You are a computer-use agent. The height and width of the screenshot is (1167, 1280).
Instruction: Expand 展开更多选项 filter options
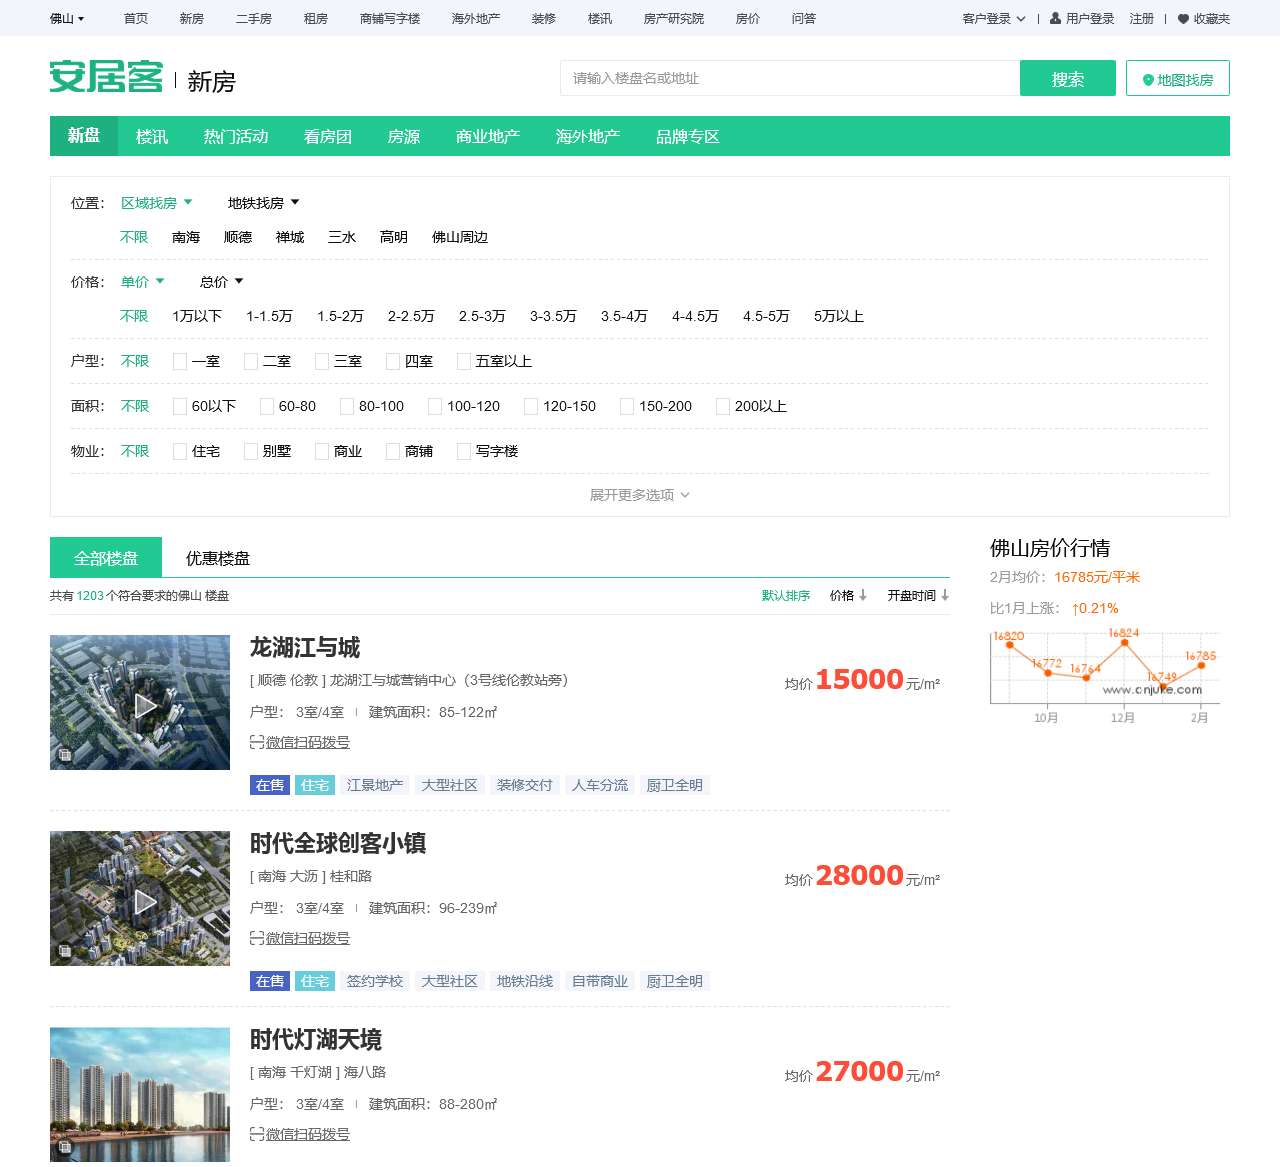639,495
